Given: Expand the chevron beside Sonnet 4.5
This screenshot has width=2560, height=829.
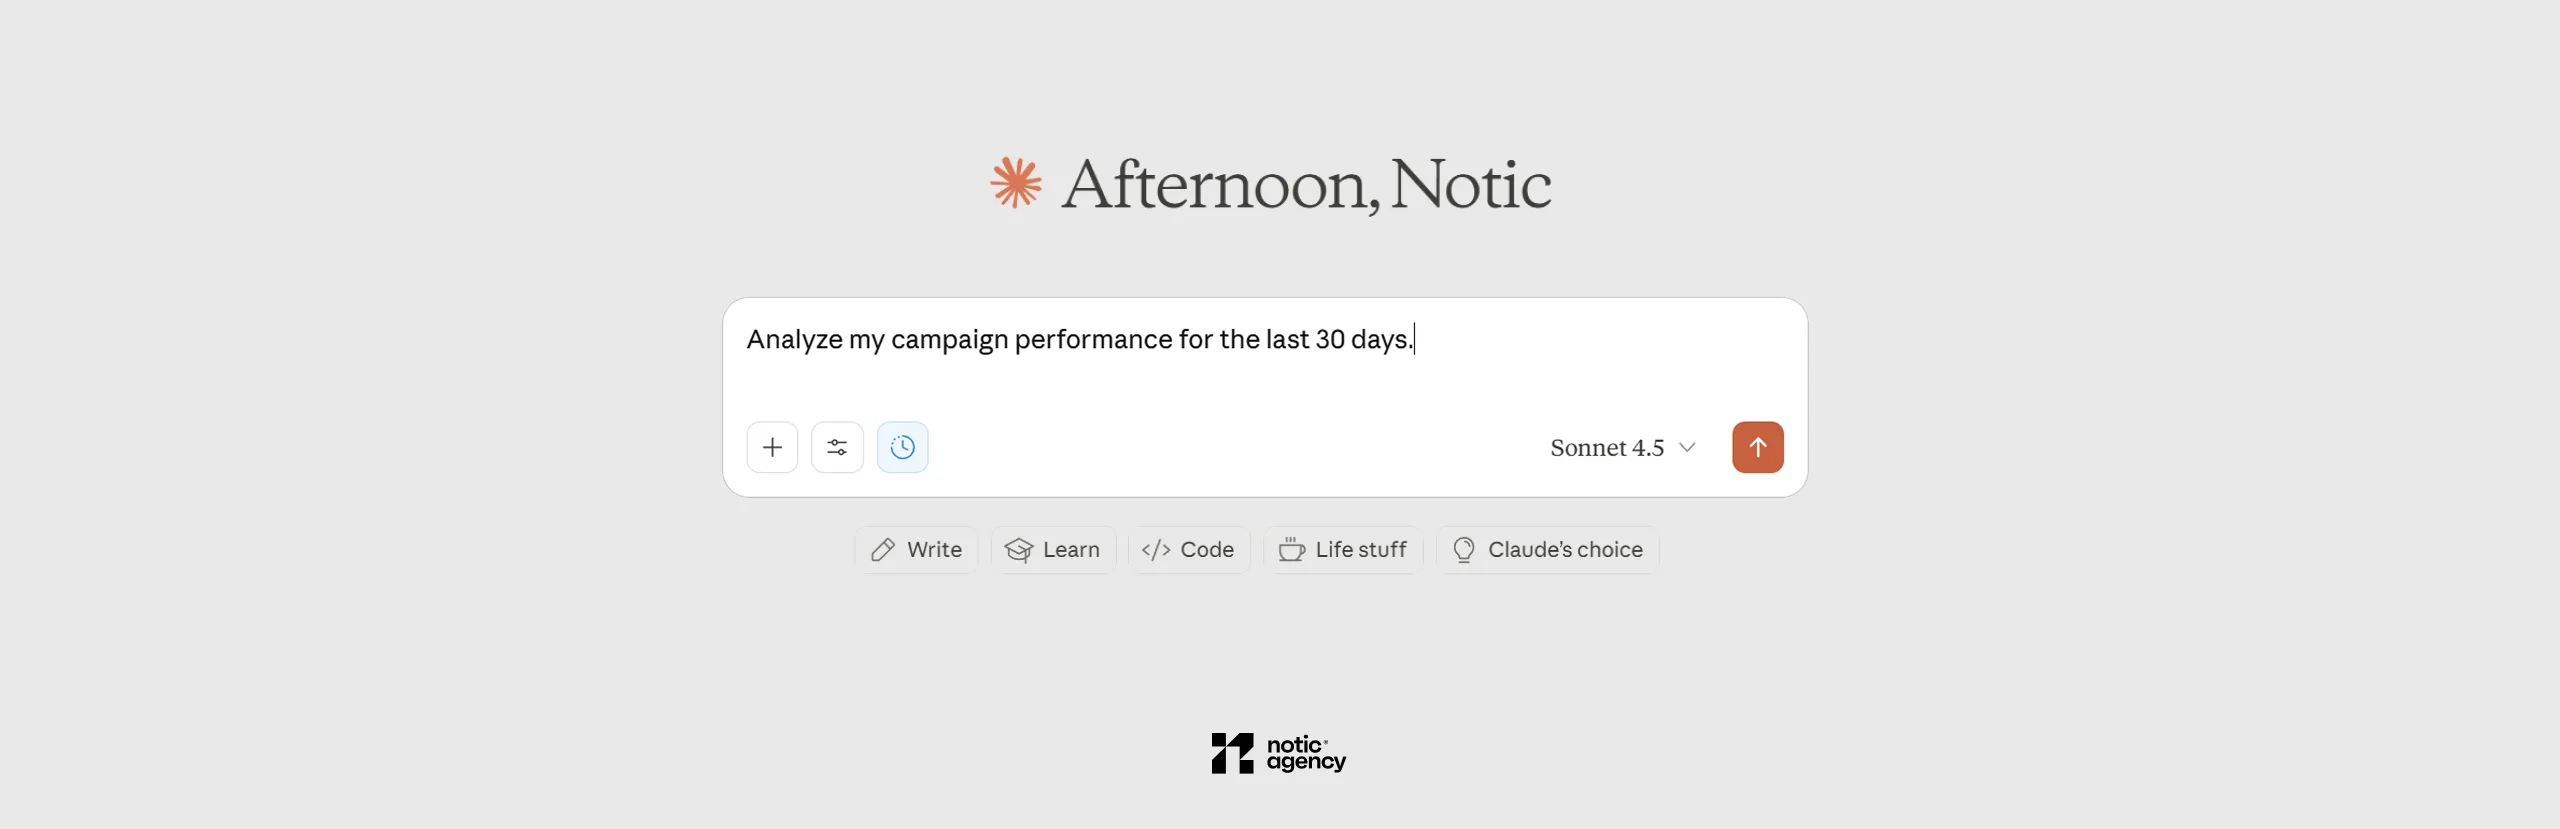Looking at the screenshot, I should click(x=1687, y=447).
